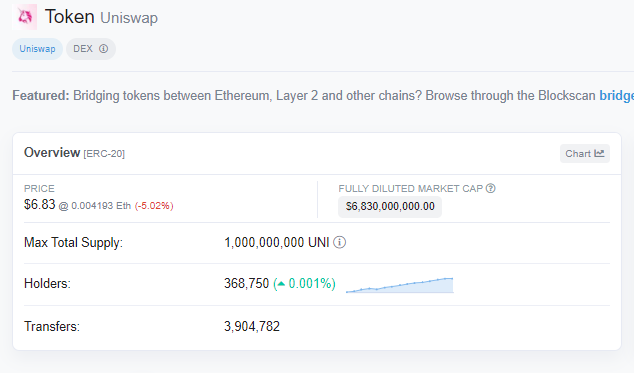This screenshot has width=634, height=373.
Task: Click the fully diluted market cap help icon
Action: (x=490, y=189)
